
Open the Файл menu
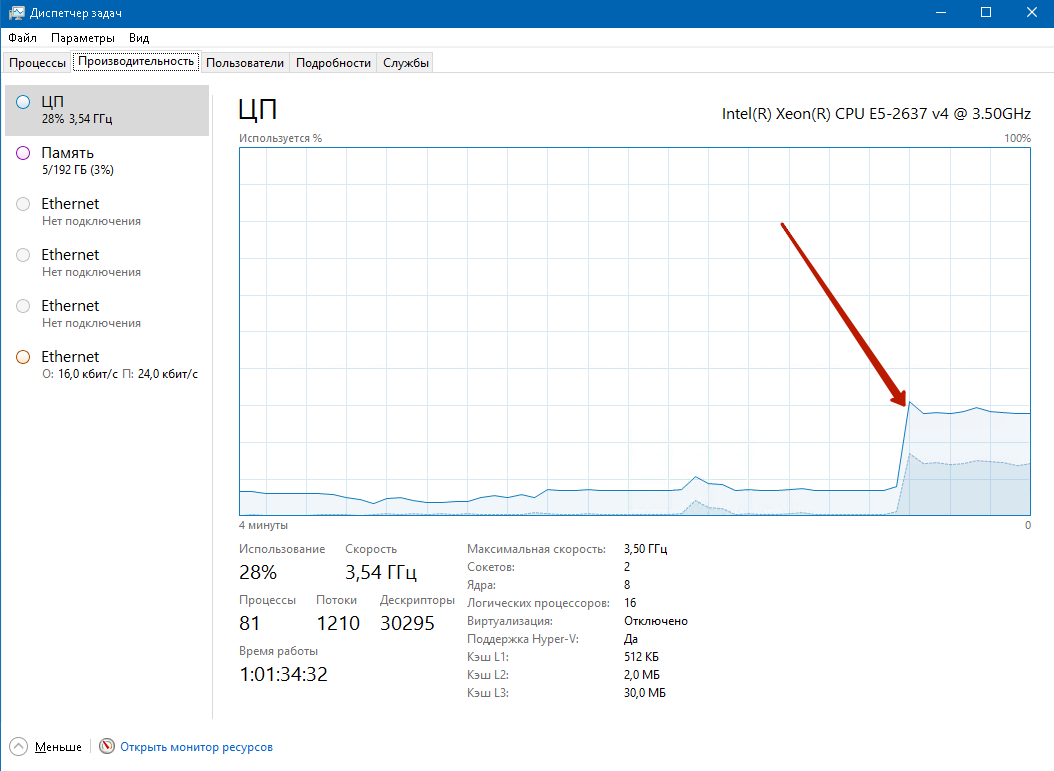22,38
